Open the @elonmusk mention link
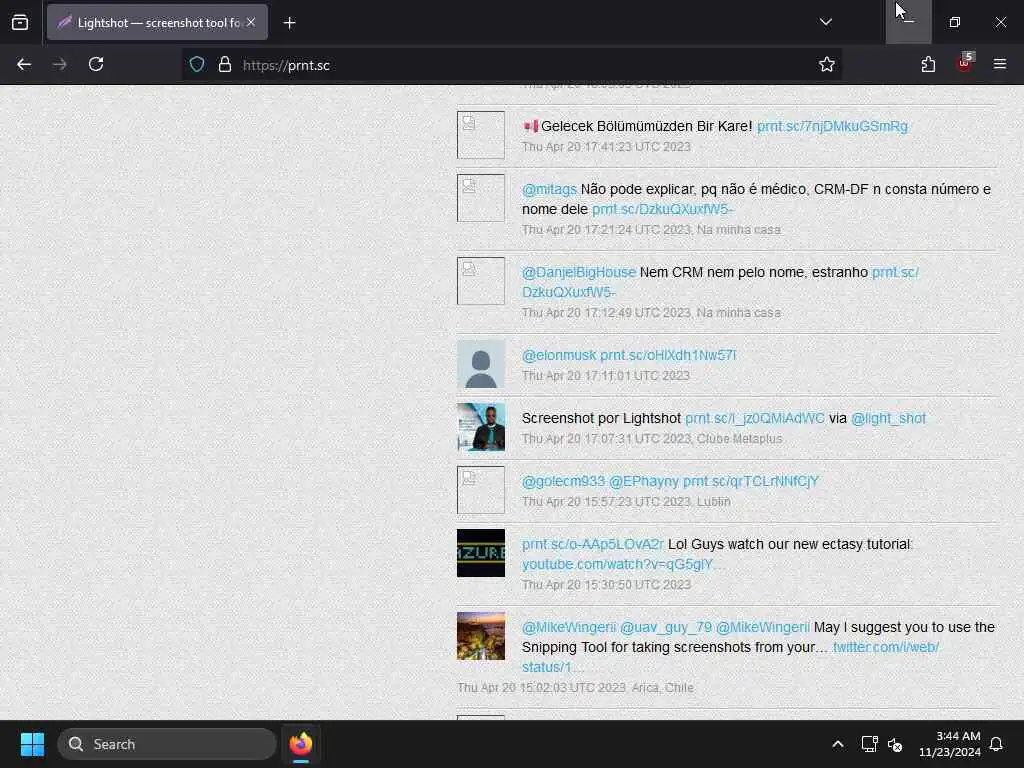 (559, 355)
